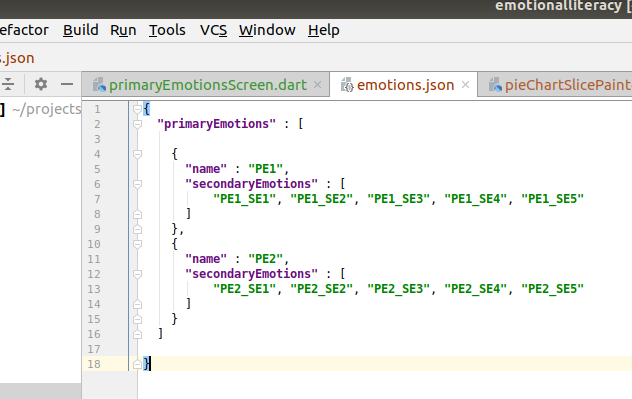Click line number 5 in the gutter
This screenshot has width=632, height=399.
tap(97, 169)
